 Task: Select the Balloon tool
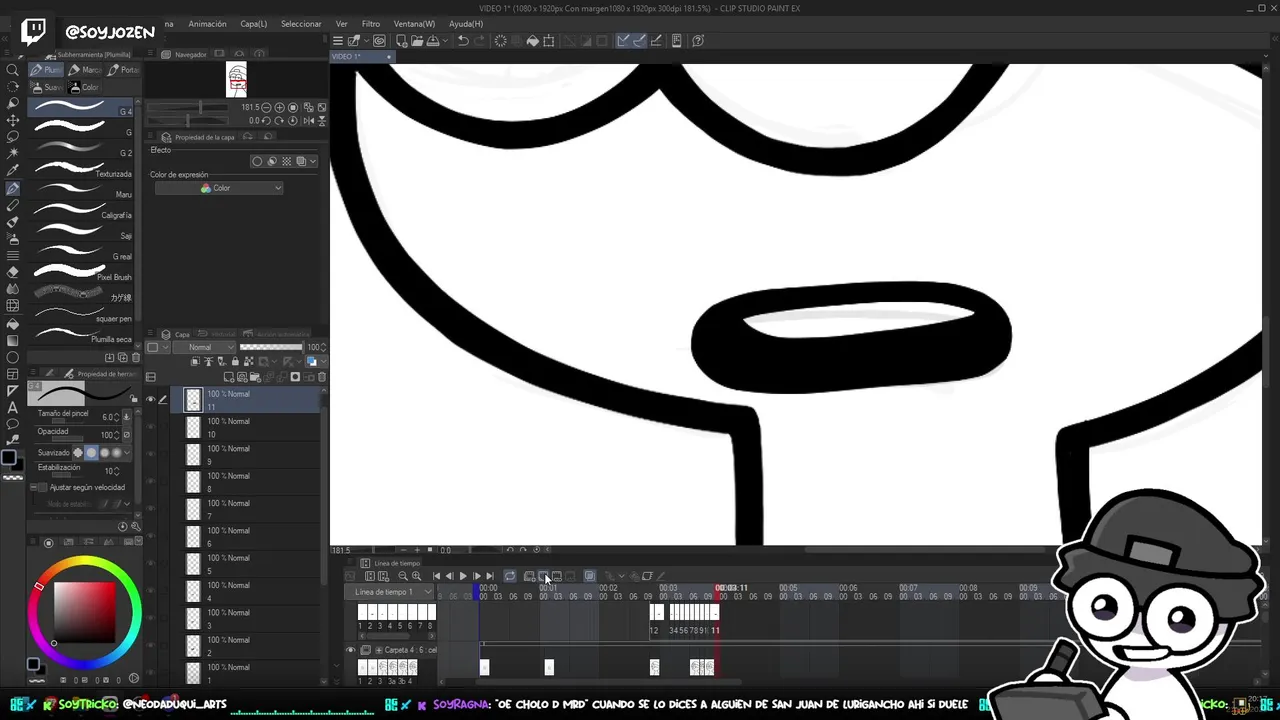click(x=13, y=424)
